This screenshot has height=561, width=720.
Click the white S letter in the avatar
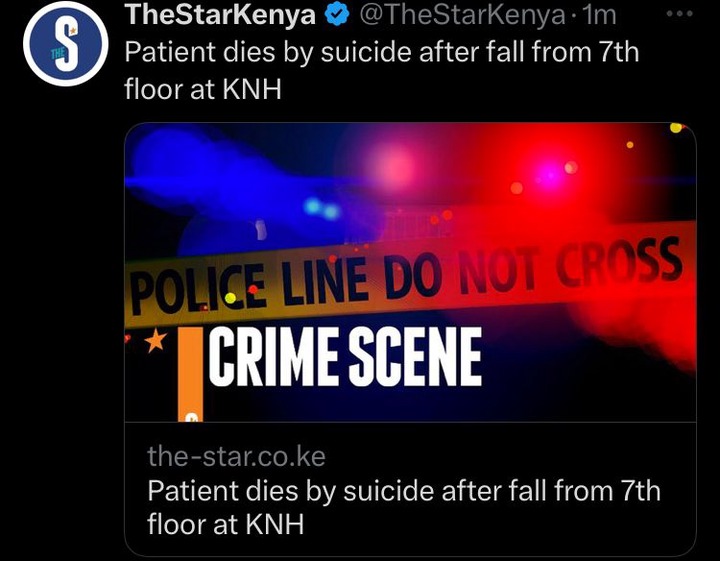click(x=69, y=45)
